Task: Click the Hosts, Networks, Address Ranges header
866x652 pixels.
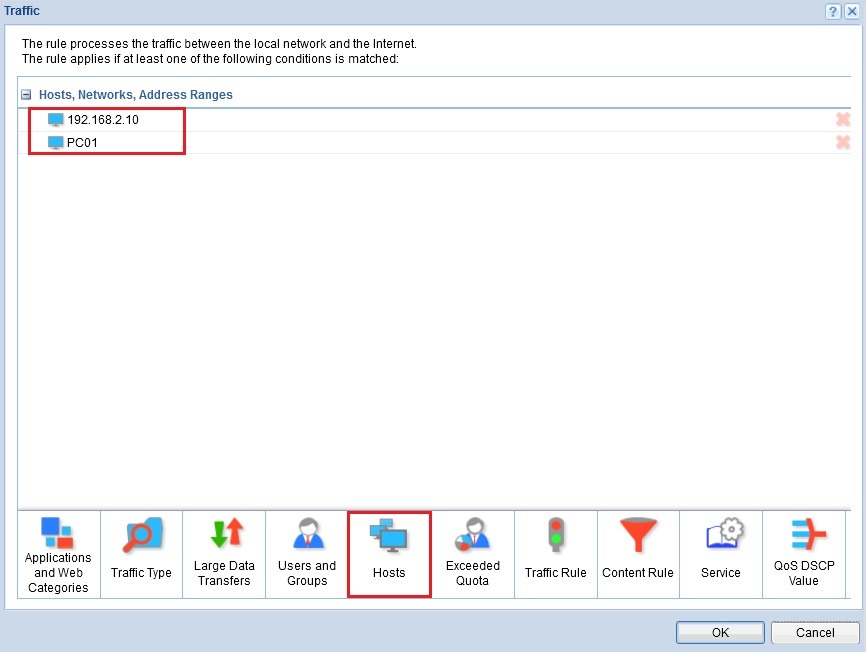Action: pyautogui.click(x=135, y=95)
